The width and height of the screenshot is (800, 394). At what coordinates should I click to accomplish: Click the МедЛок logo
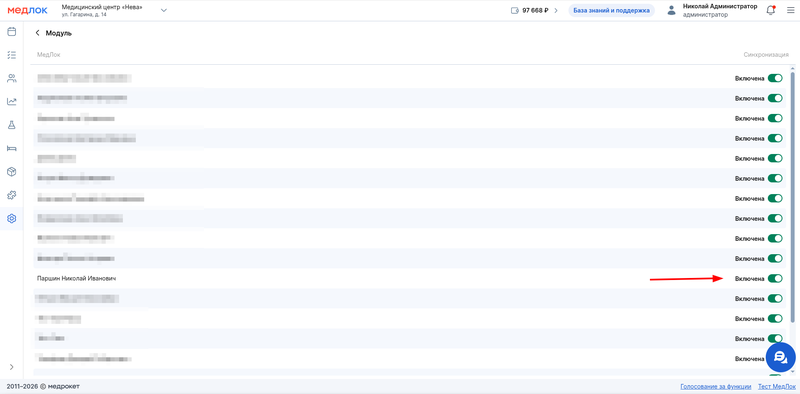coord(27,11)
